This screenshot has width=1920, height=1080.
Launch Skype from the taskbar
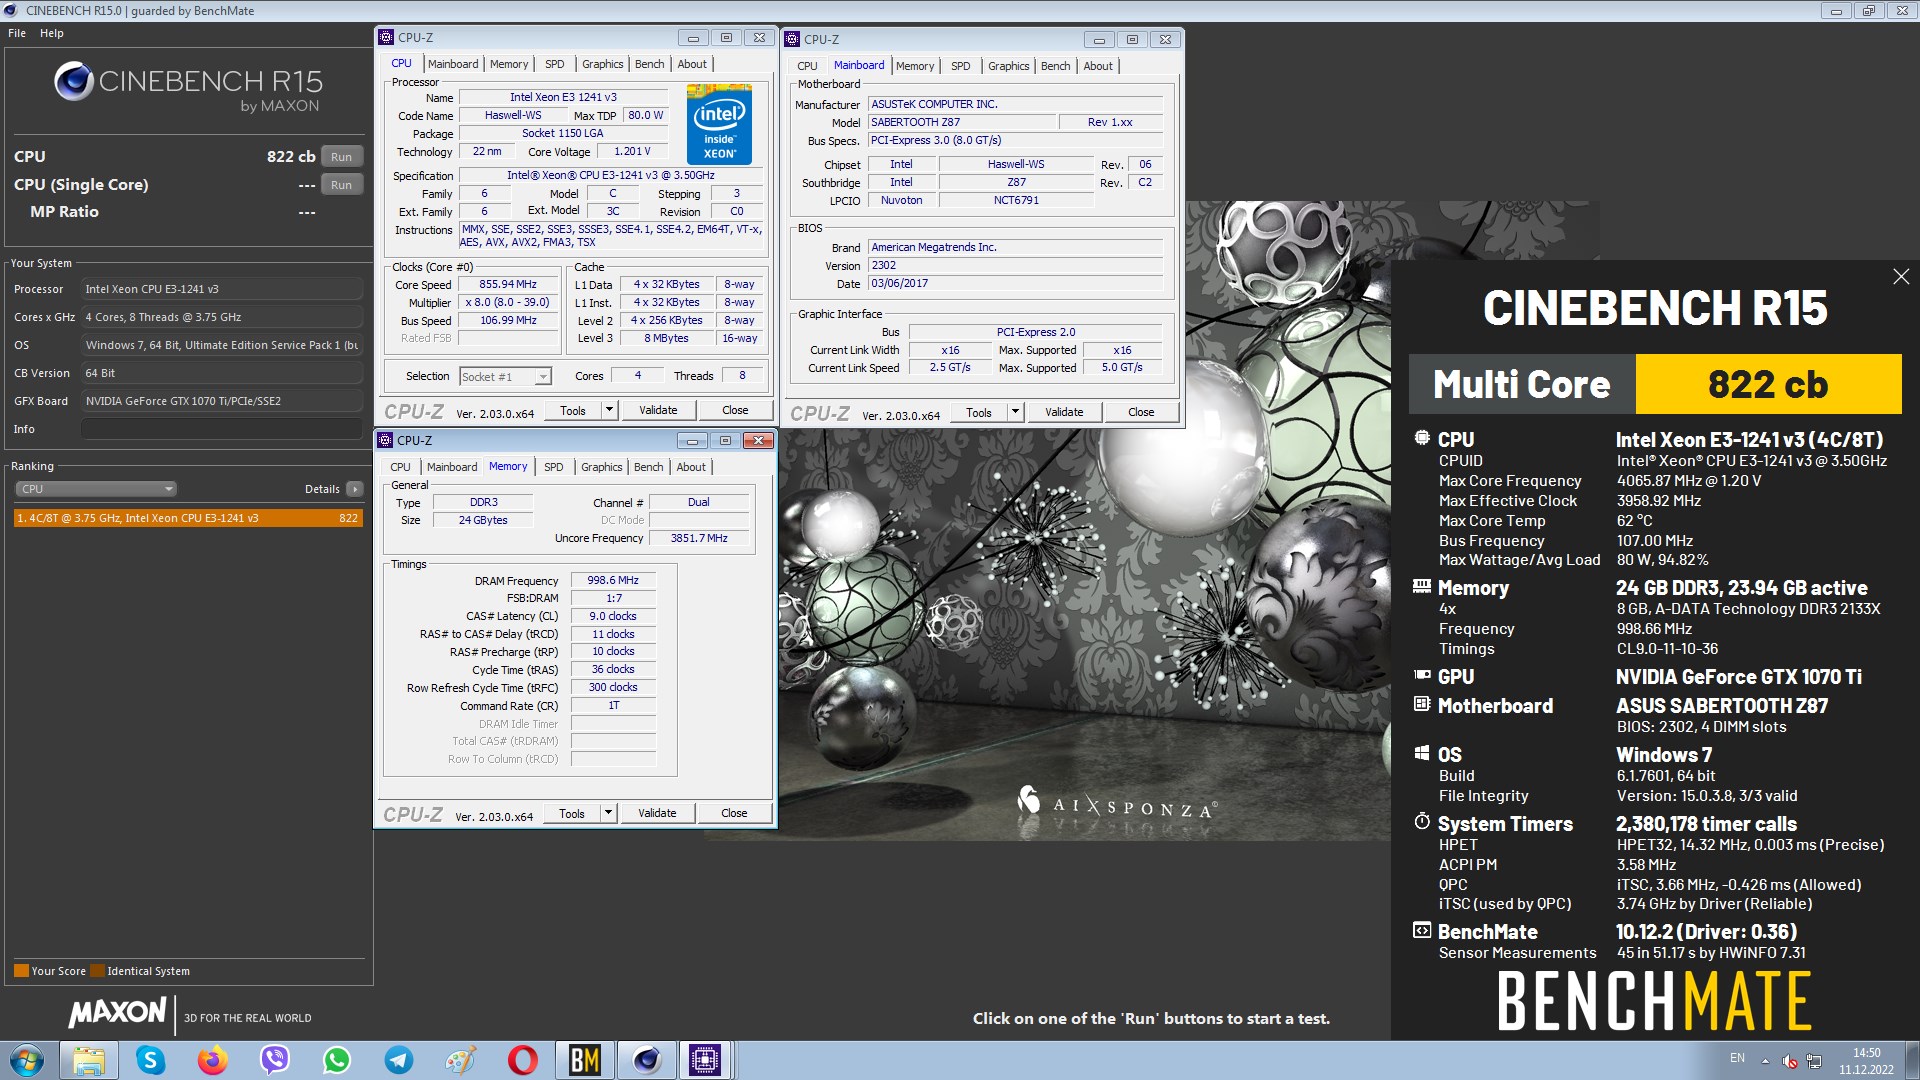pyautogui.click(x=151, y=1060)
